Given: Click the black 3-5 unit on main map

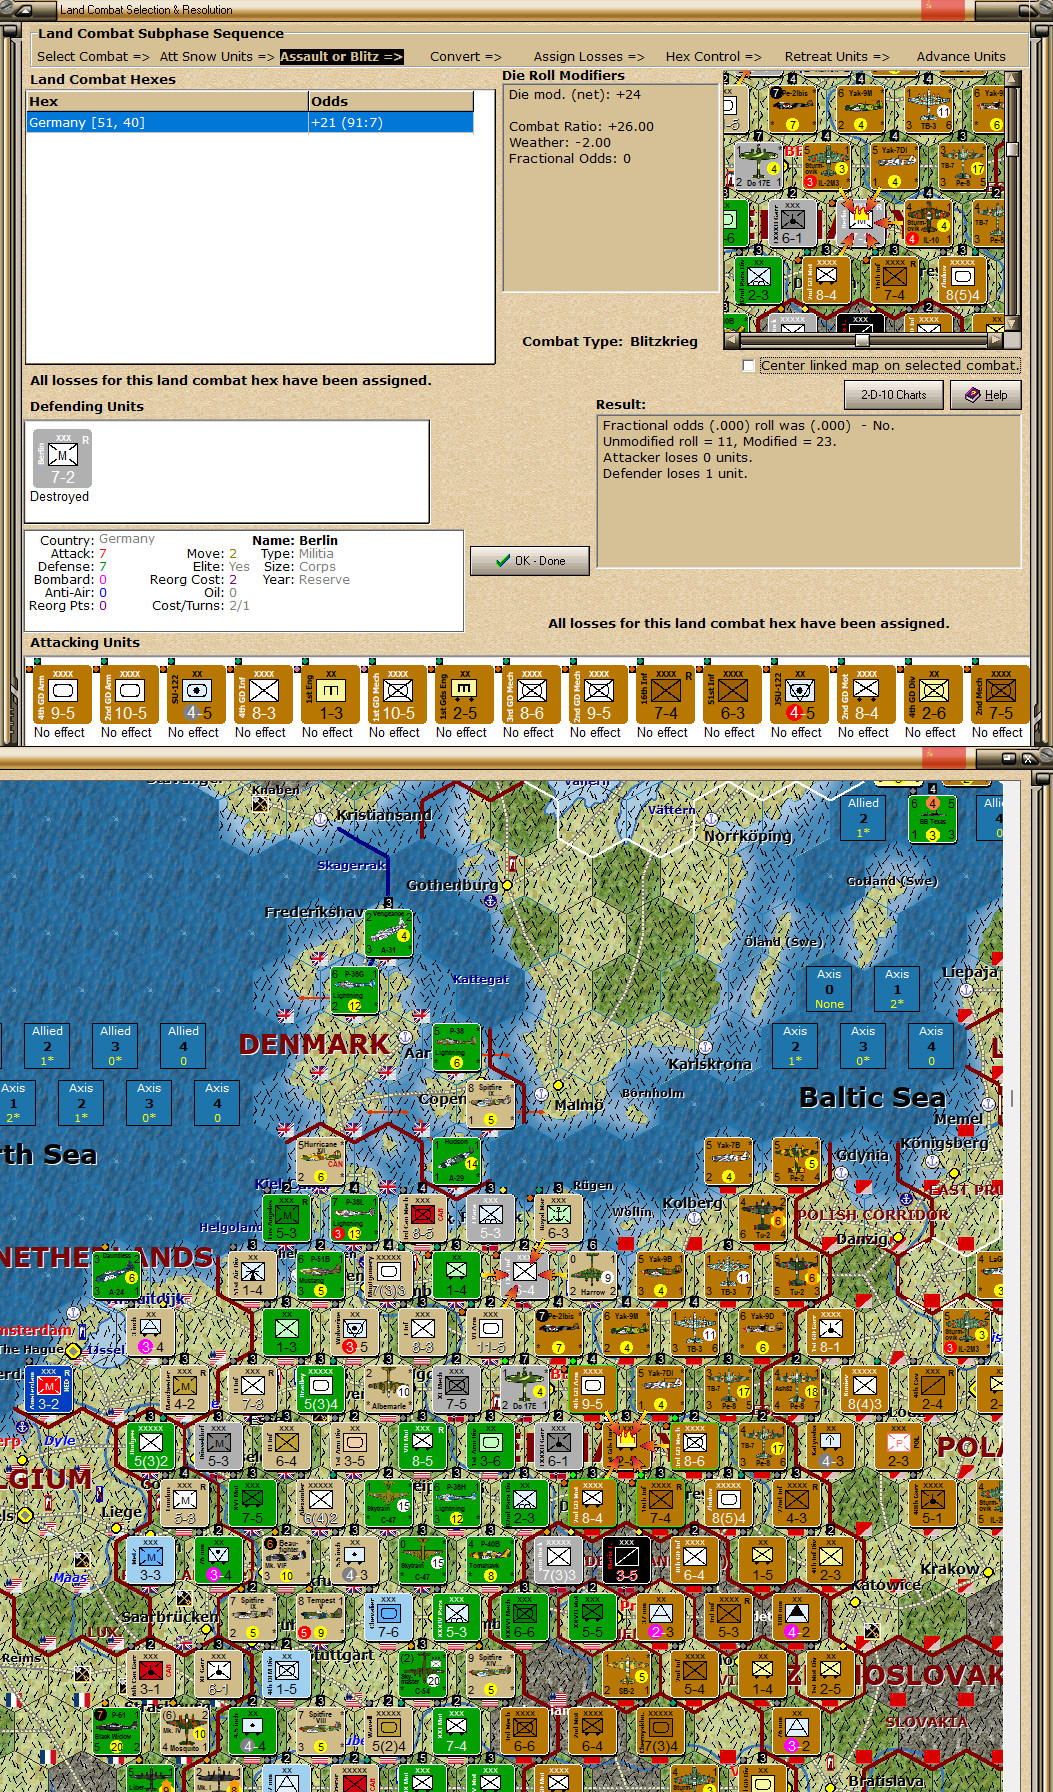Looking at the screenshot, I should (x=626, y=1559).
